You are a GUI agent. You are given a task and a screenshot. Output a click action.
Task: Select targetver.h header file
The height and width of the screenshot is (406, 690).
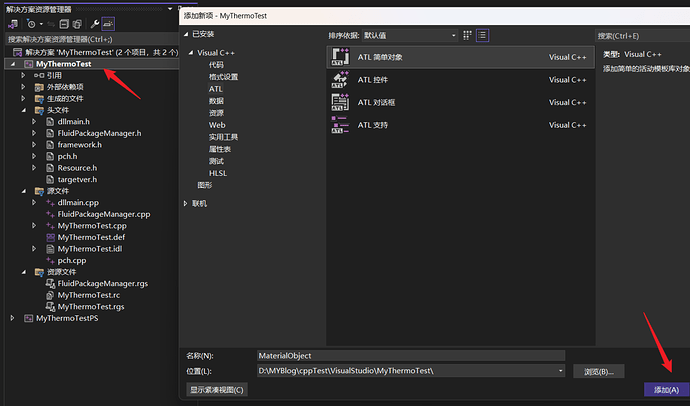77,179
